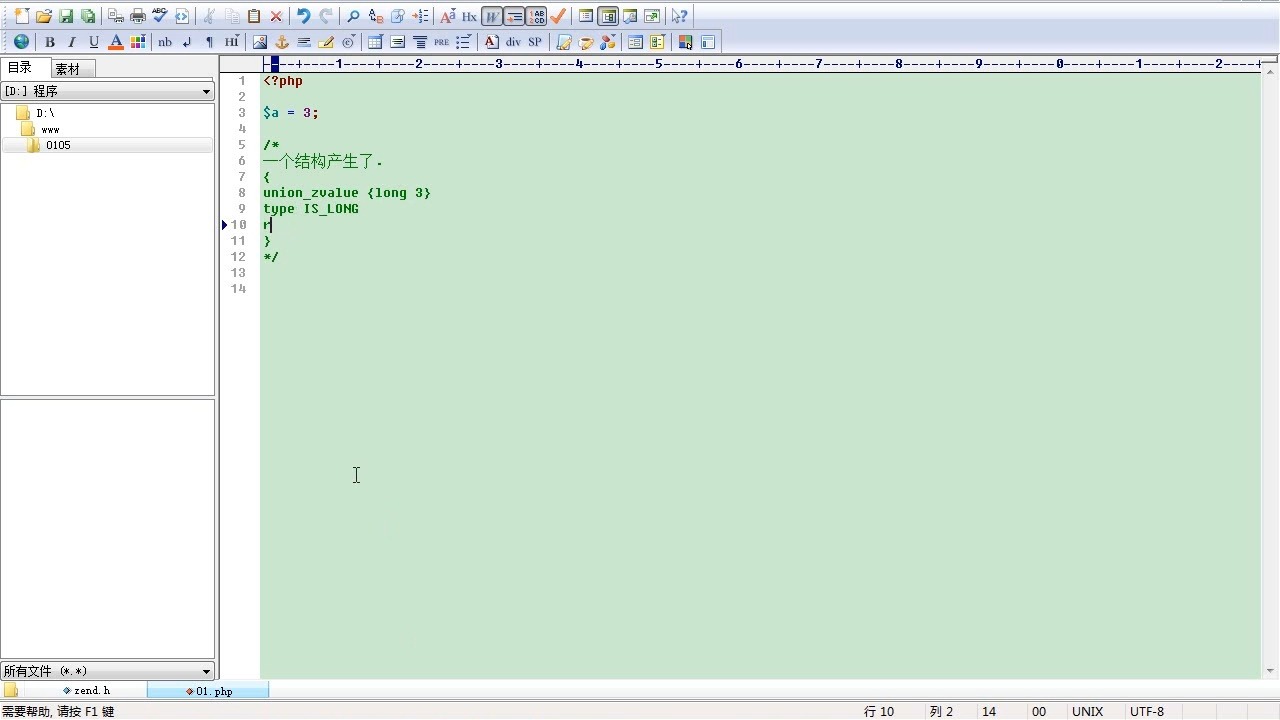The height and width of the screenshot is (720, 1280).
Task: Select the www folder in tree
Action: click(49, 129)
